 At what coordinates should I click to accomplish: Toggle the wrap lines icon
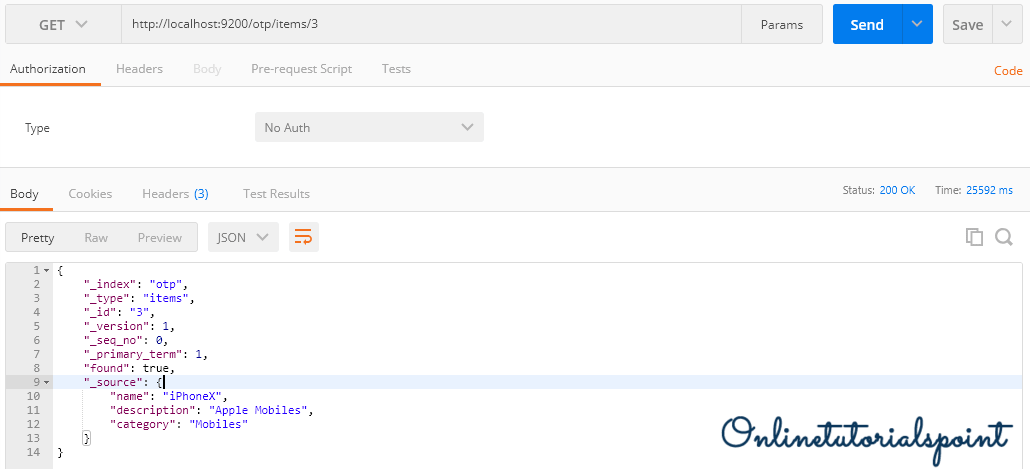pos(303,237)
